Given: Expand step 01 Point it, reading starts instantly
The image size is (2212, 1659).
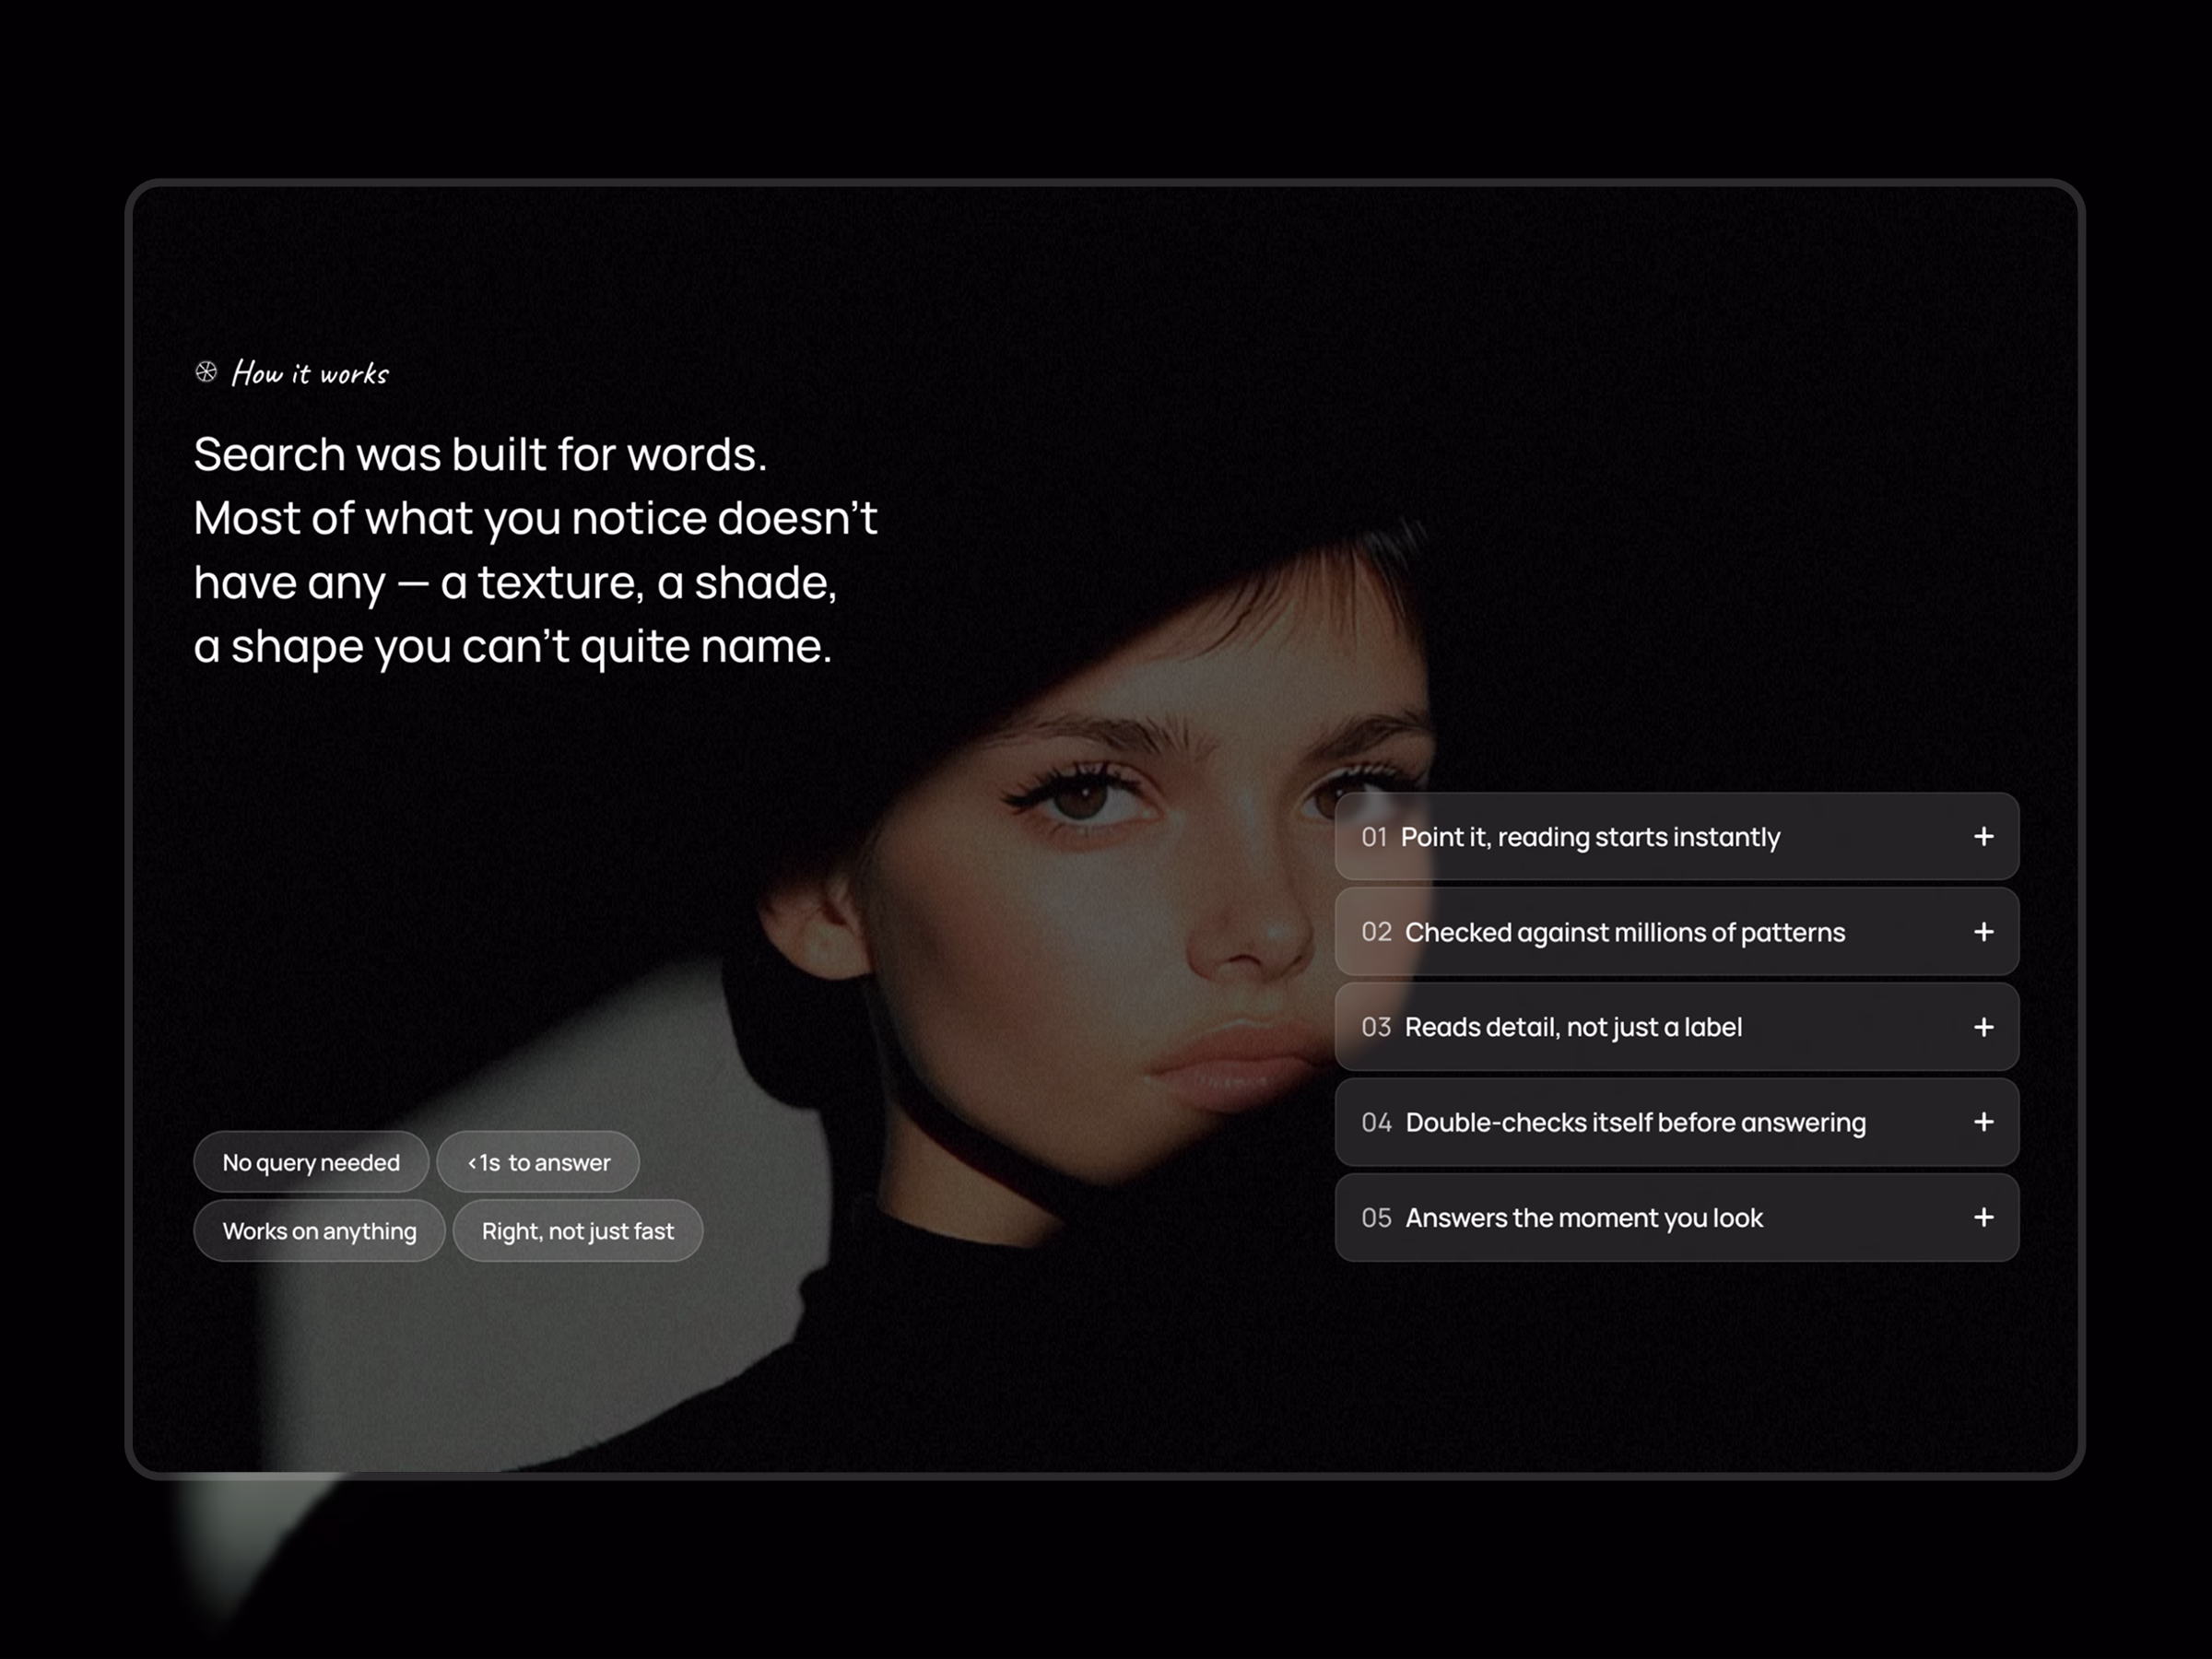Looking at the screenshot, I should point(1677,836).
